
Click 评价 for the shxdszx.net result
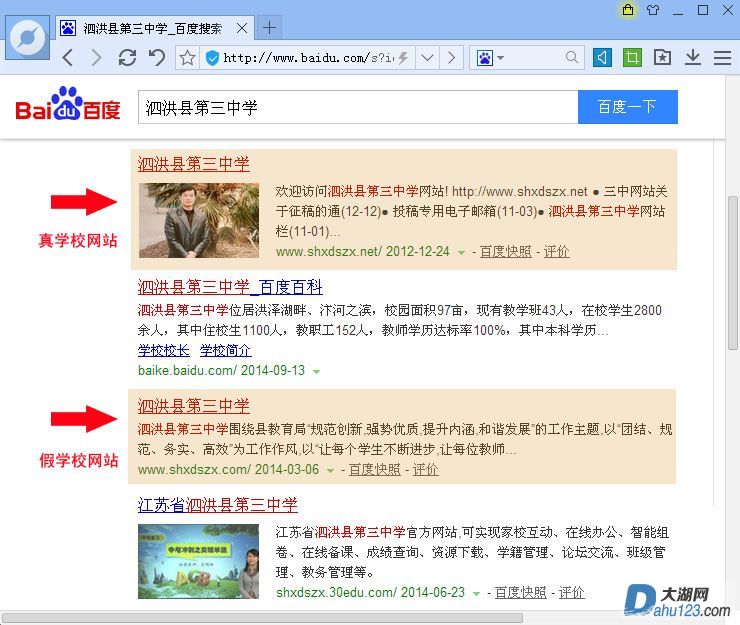point(556,252)
